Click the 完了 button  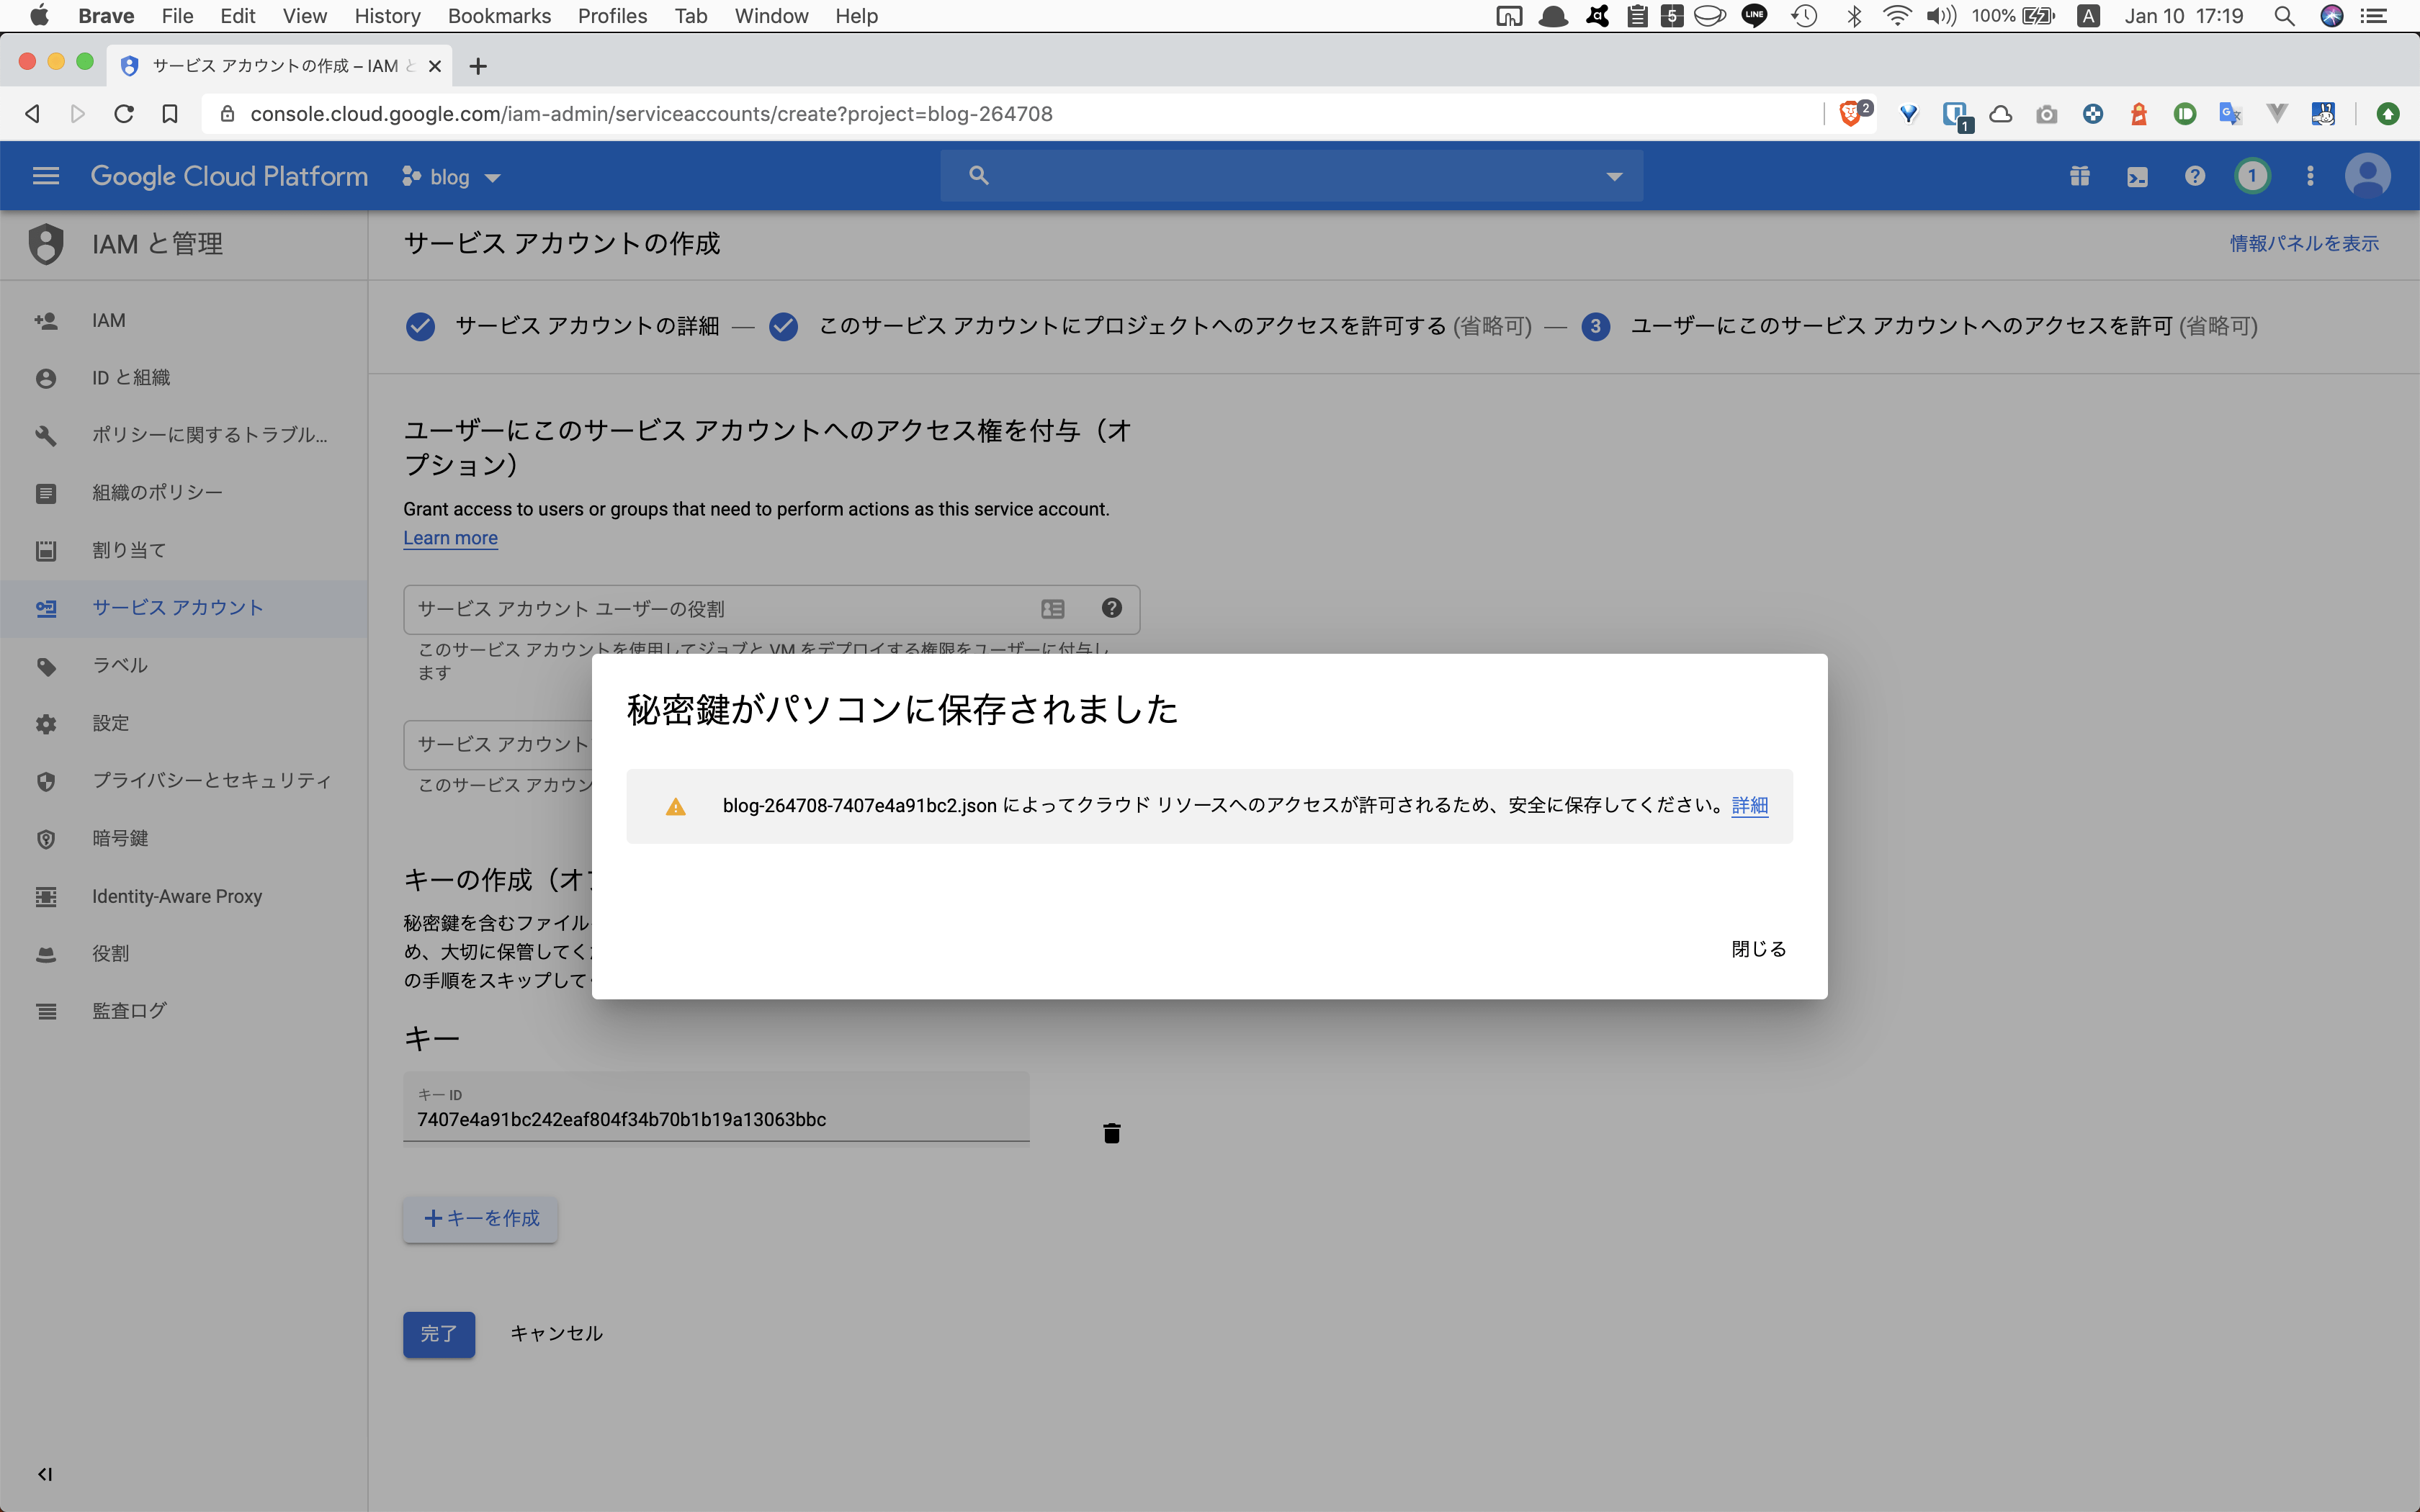438,1333
